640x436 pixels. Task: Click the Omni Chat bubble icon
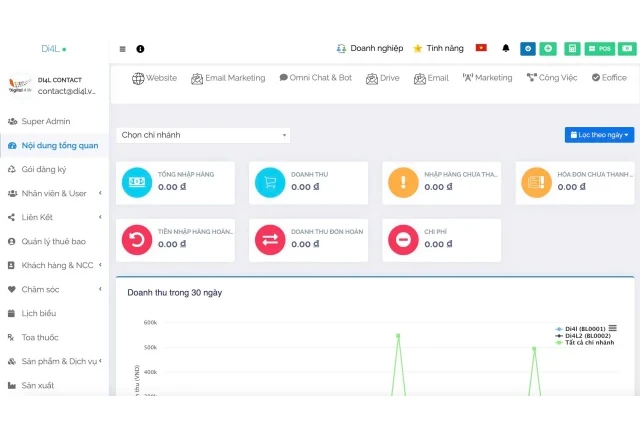(284, 77)
